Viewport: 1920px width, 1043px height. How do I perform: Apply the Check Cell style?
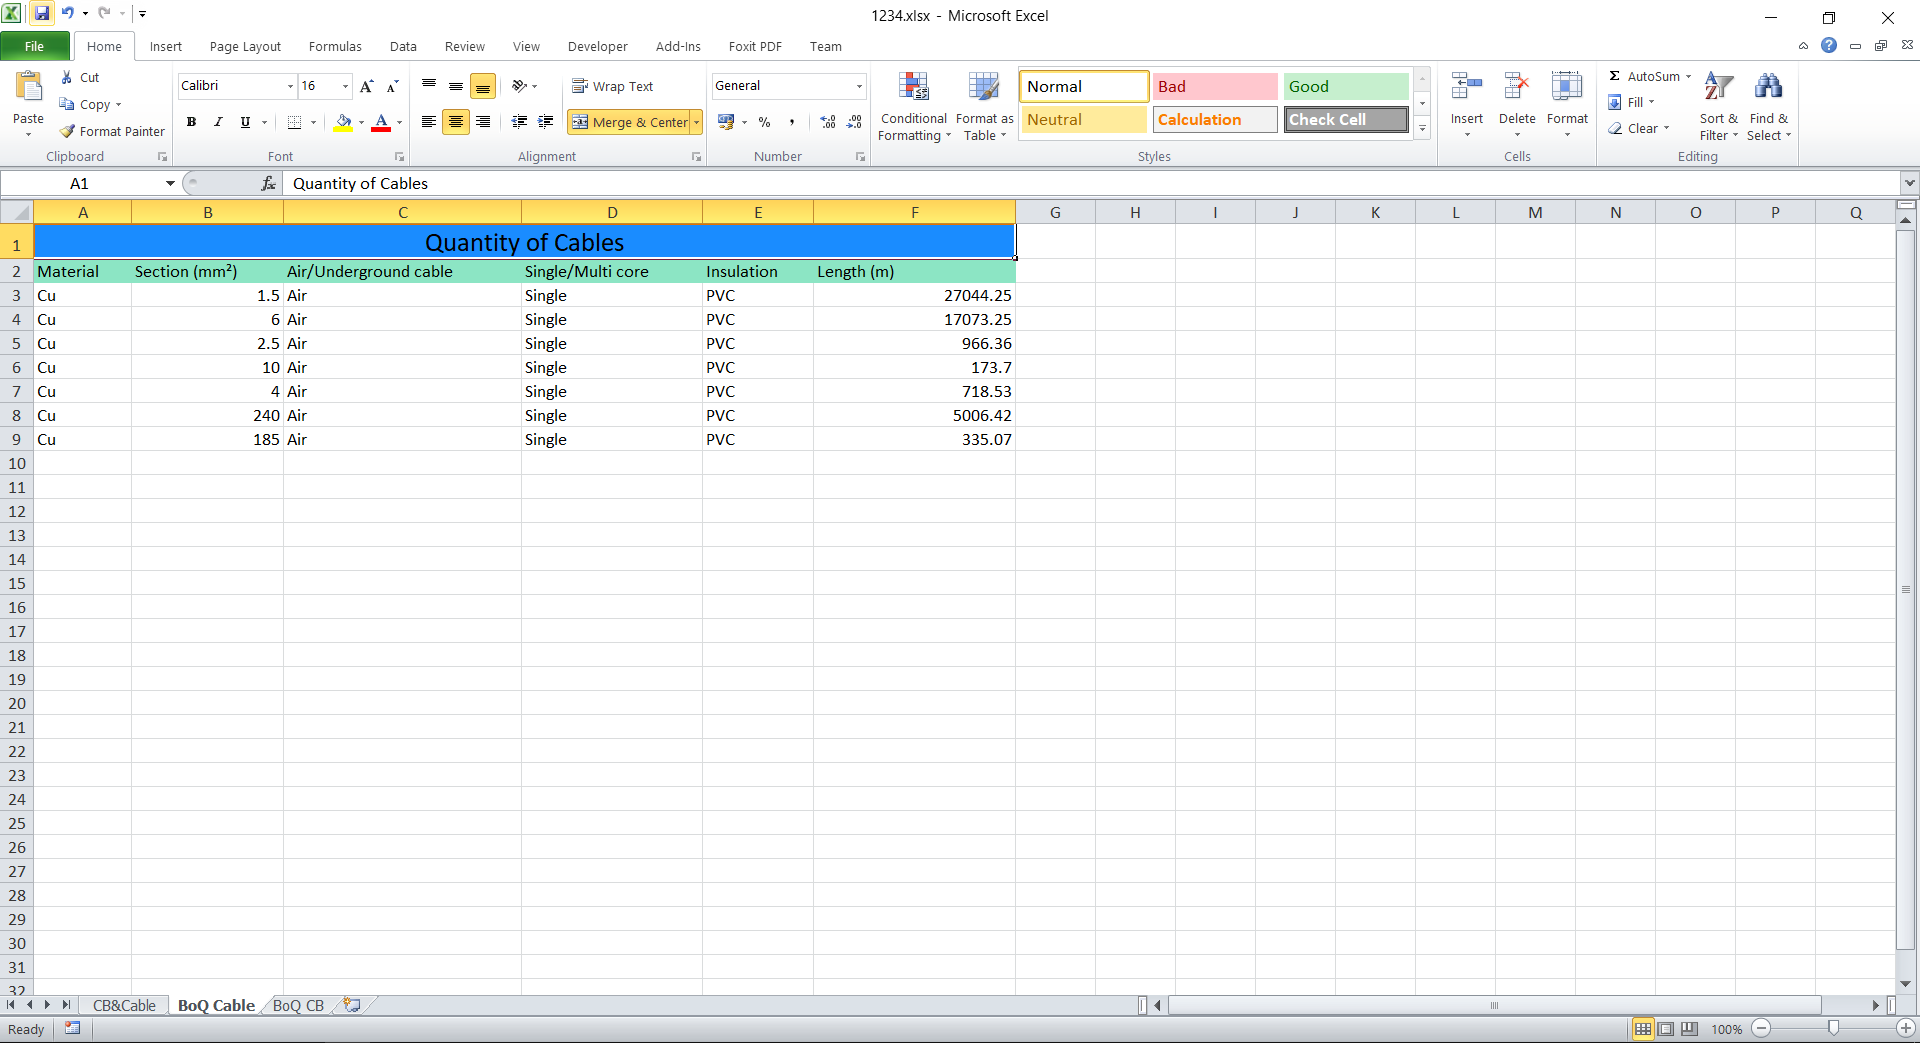point(1346,119)
